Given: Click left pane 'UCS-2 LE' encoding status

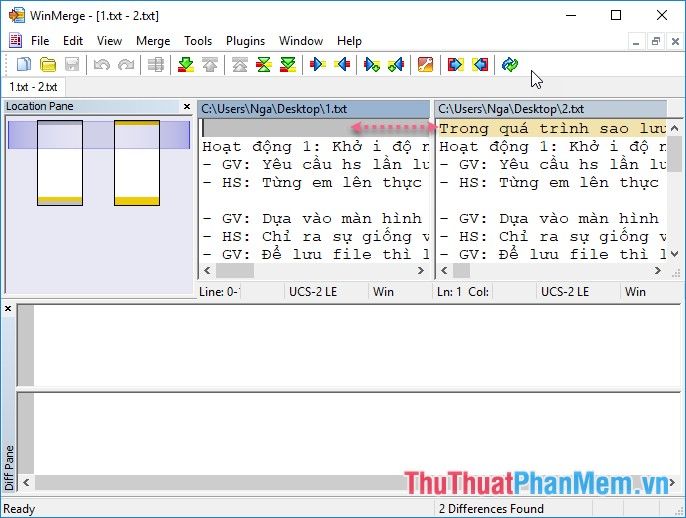Looking at the screenshot, I should (313, 292).
